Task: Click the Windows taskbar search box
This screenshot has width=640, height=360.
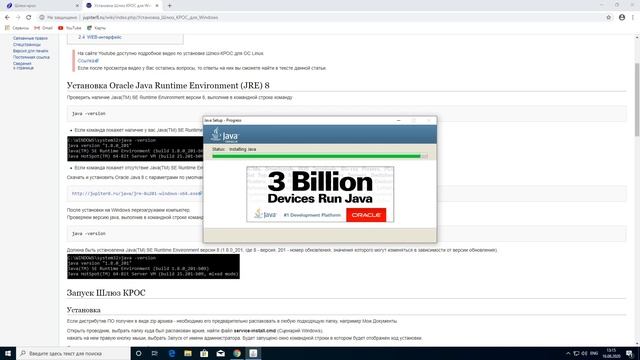Action: pos(73,353)
